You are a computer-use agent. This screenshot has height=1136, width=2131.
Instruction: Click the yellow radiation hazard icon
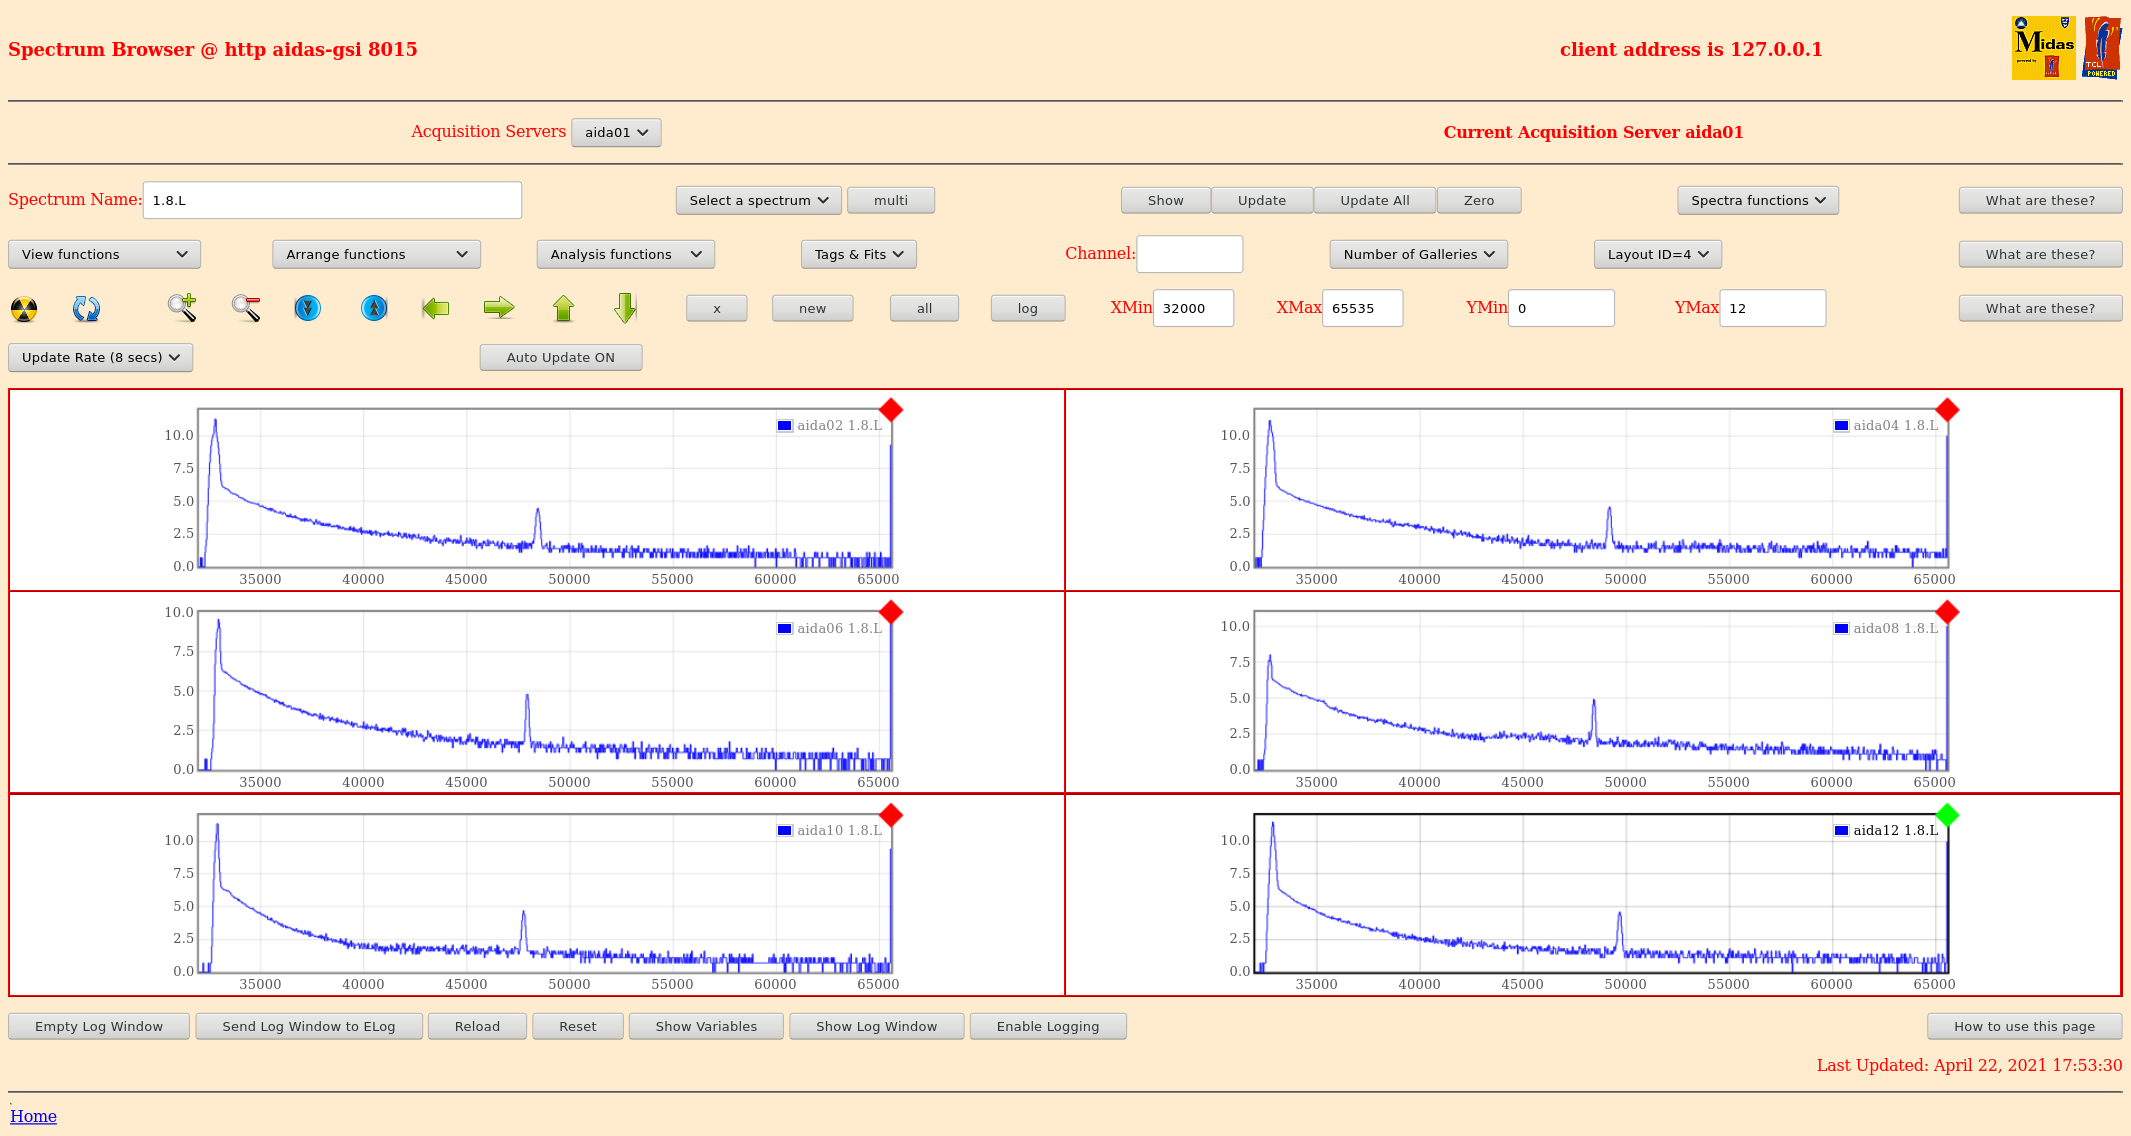point(24,309)
